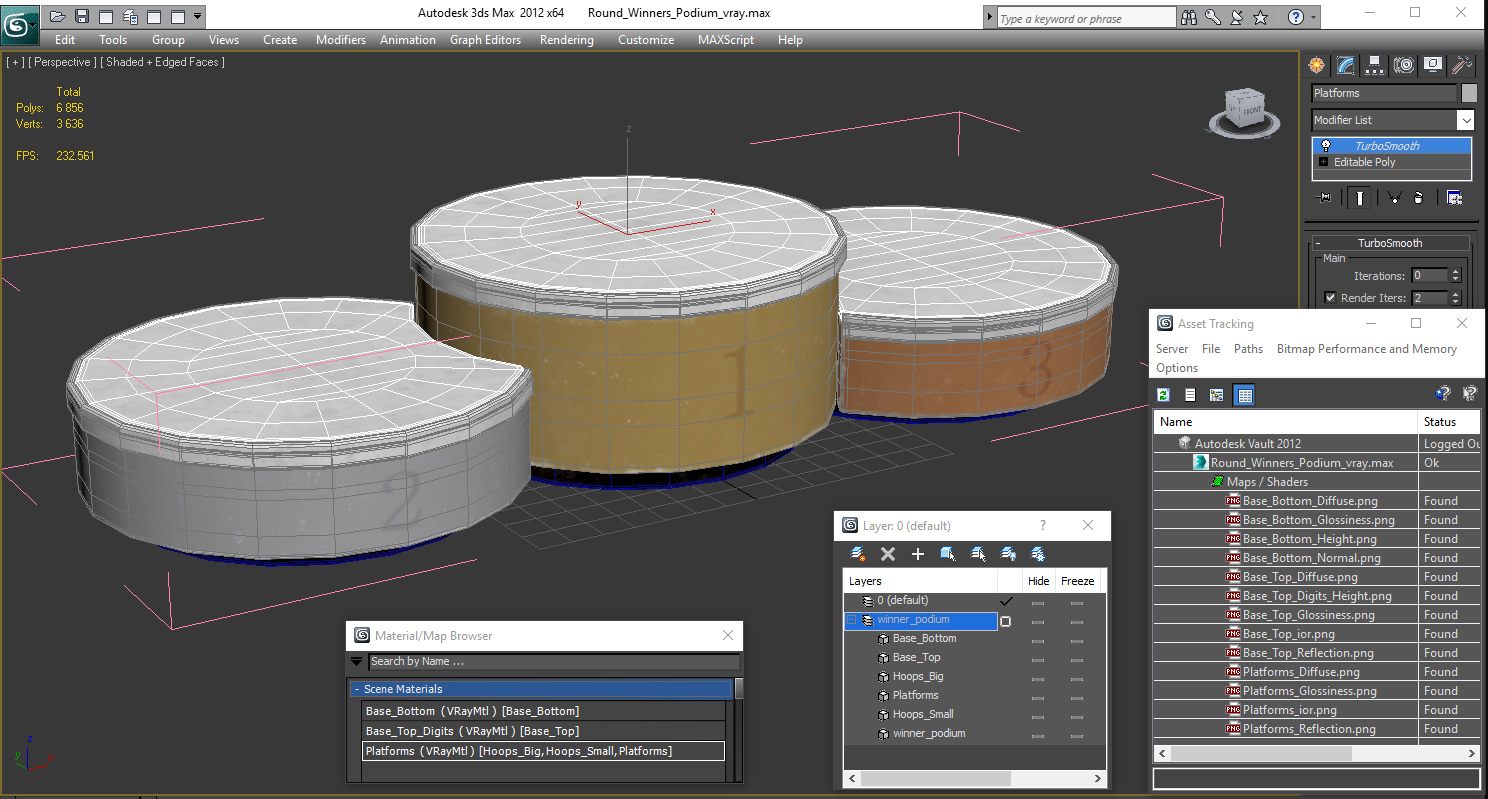Click Select Highlighted Objects and Layers icon

tap(947, 554)
